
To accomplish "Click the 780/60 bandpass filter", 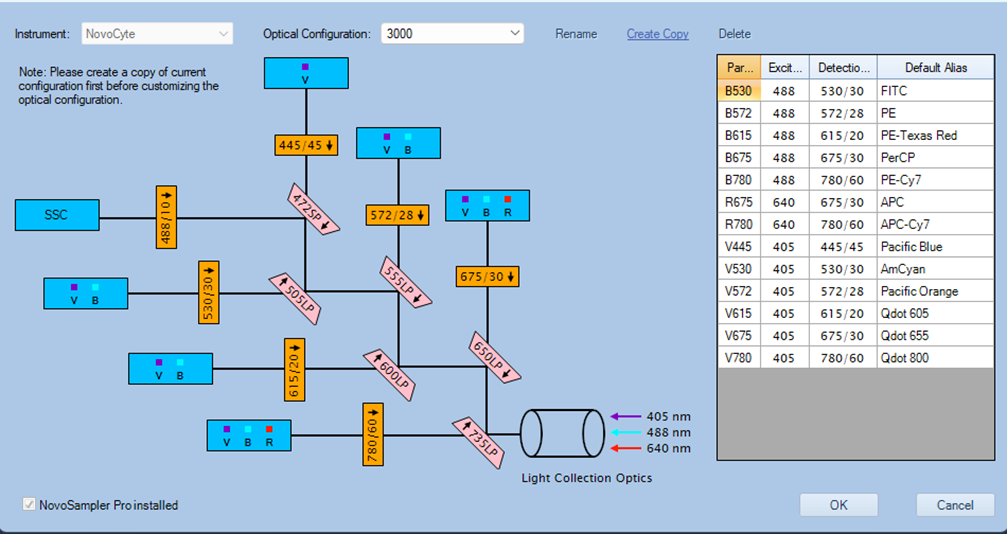I will click(x=373, y=434).
